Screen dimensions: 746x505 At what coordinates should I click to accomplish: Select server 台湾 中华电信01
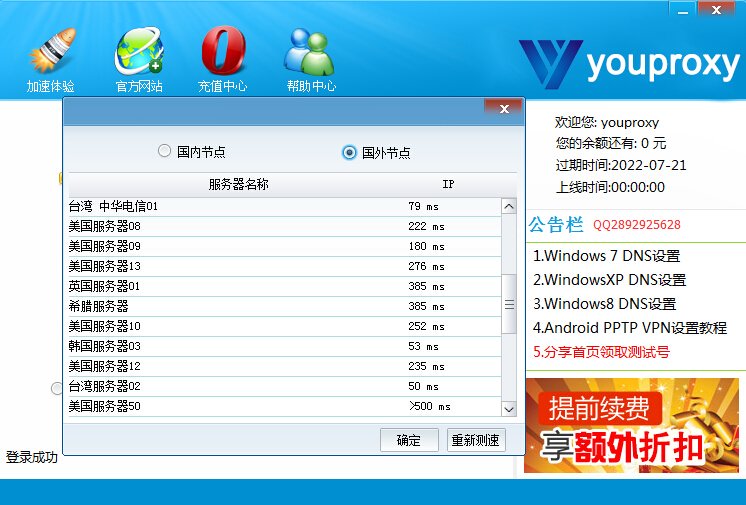[285, 207]
